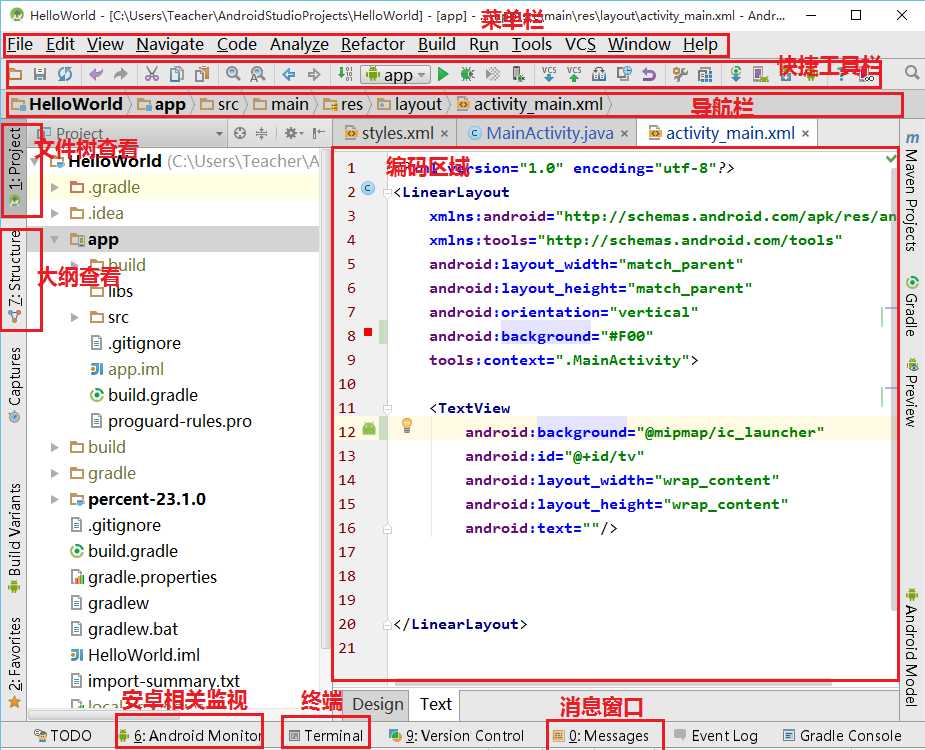
Task: Click the Revert purple arrow icon
Action: (x=649, y=74)
